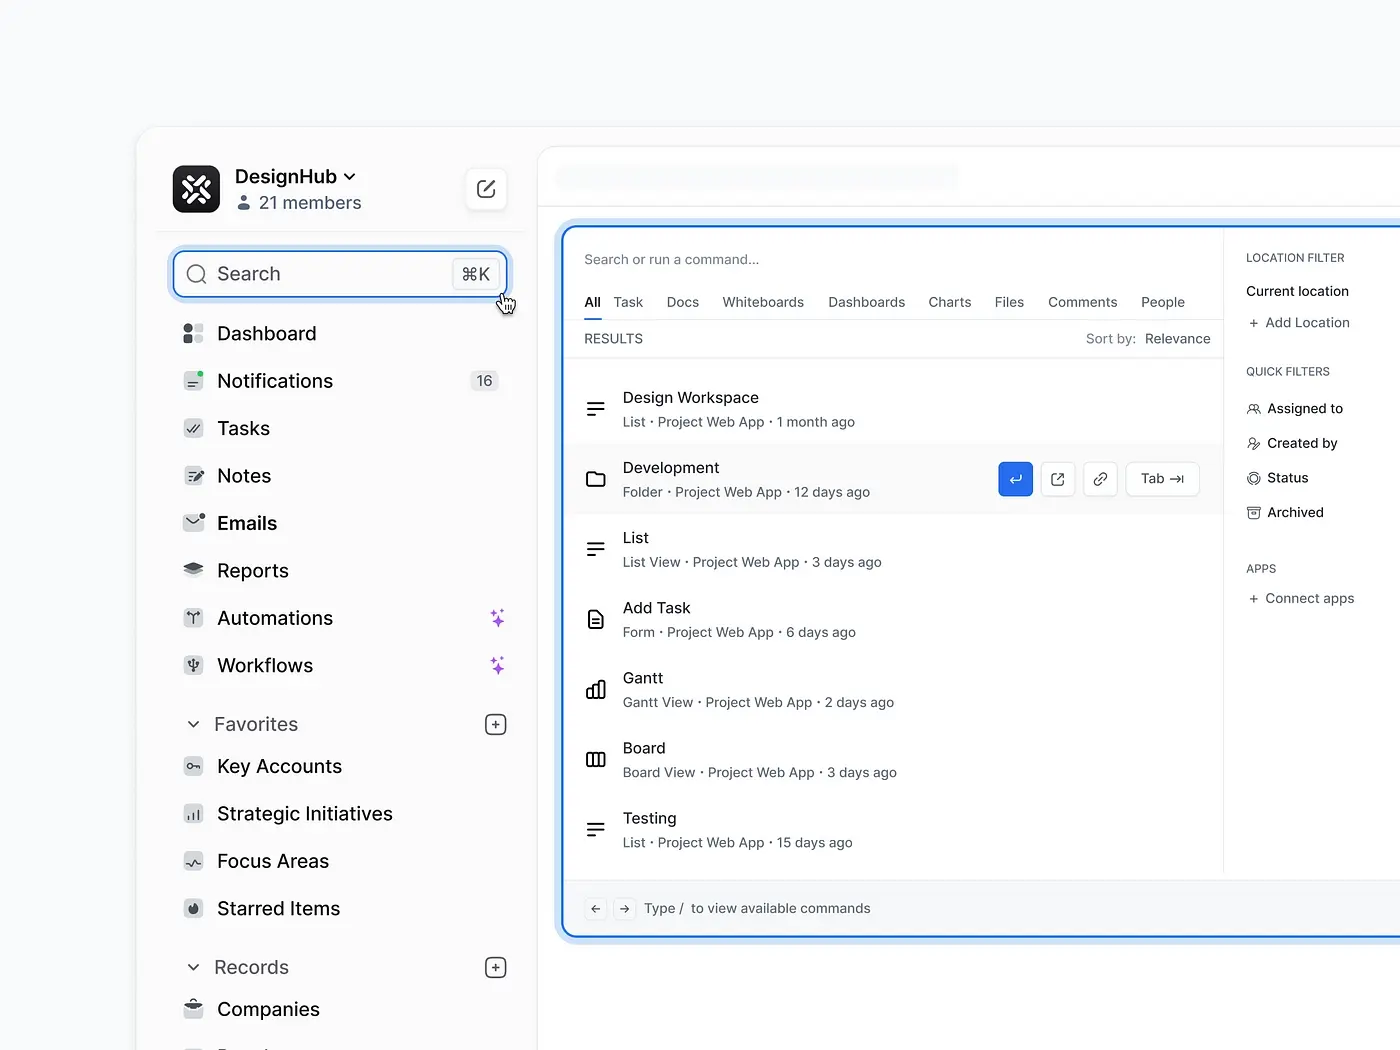Click the compose new item icon
Viewport: 1400px width, 1050px height.
(x=486, y=189)
